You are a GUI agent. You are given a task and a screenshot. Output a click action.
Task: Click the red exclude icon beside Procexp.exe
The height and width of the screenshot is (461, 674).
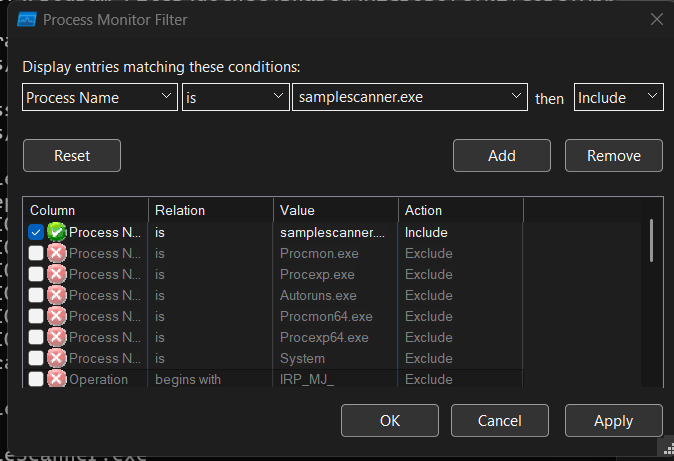57,274
